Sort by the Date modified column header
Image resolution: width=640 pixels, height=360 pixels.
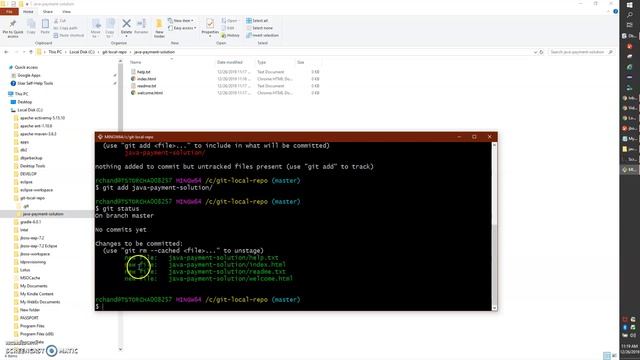230,62
